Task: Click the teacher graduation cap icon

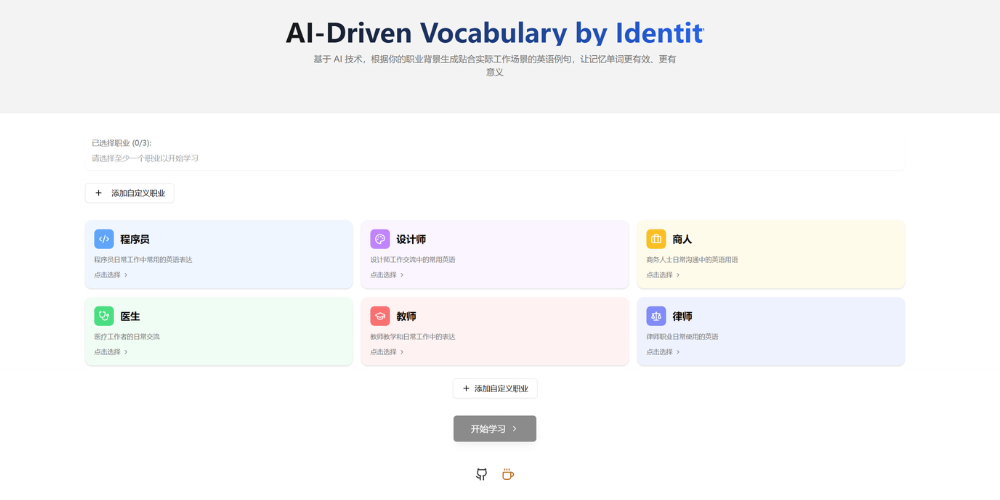Action: click(x=380, y=316)
